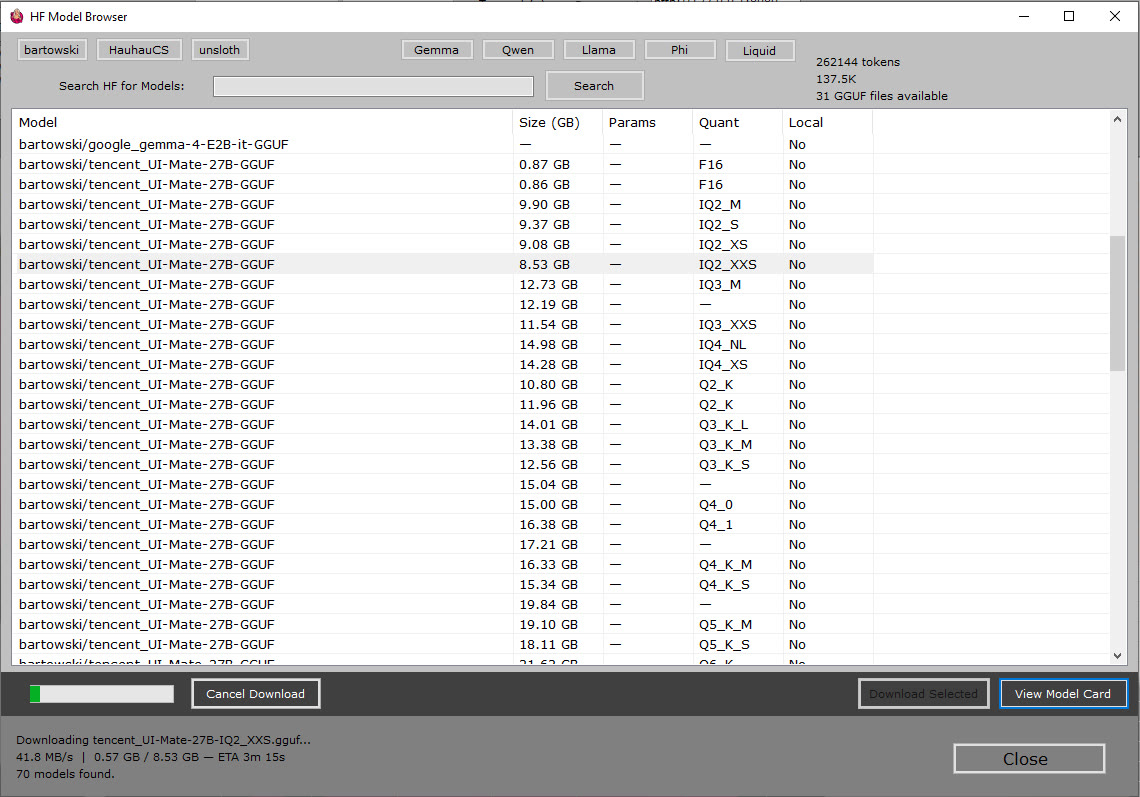Select the 0.87 GB F16 row
Screen dimensions: 1140x797
click(x=443, y=164)
